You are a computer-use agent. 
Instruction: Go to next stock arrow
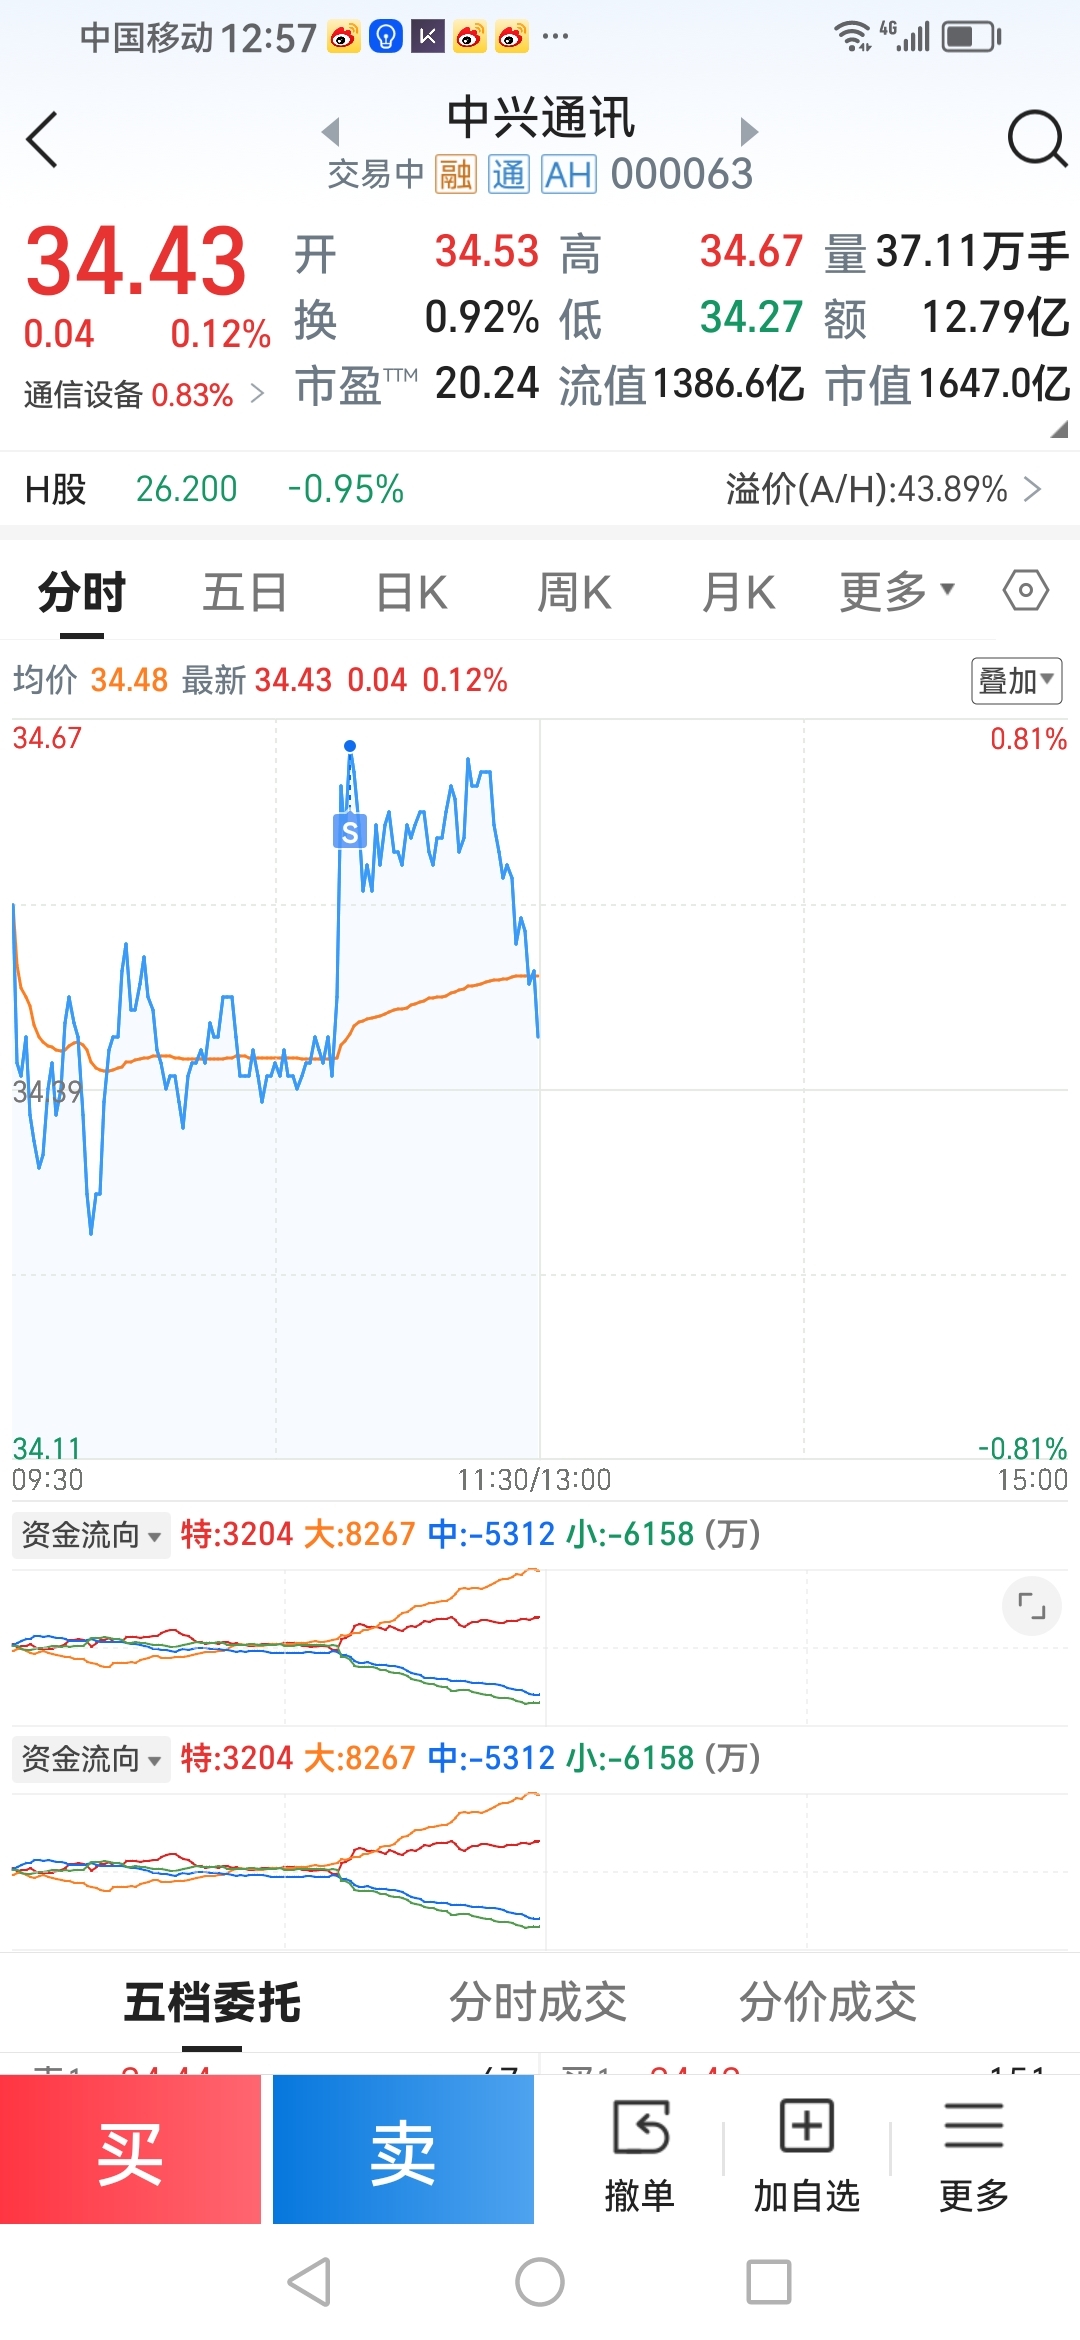coord(749,131)
